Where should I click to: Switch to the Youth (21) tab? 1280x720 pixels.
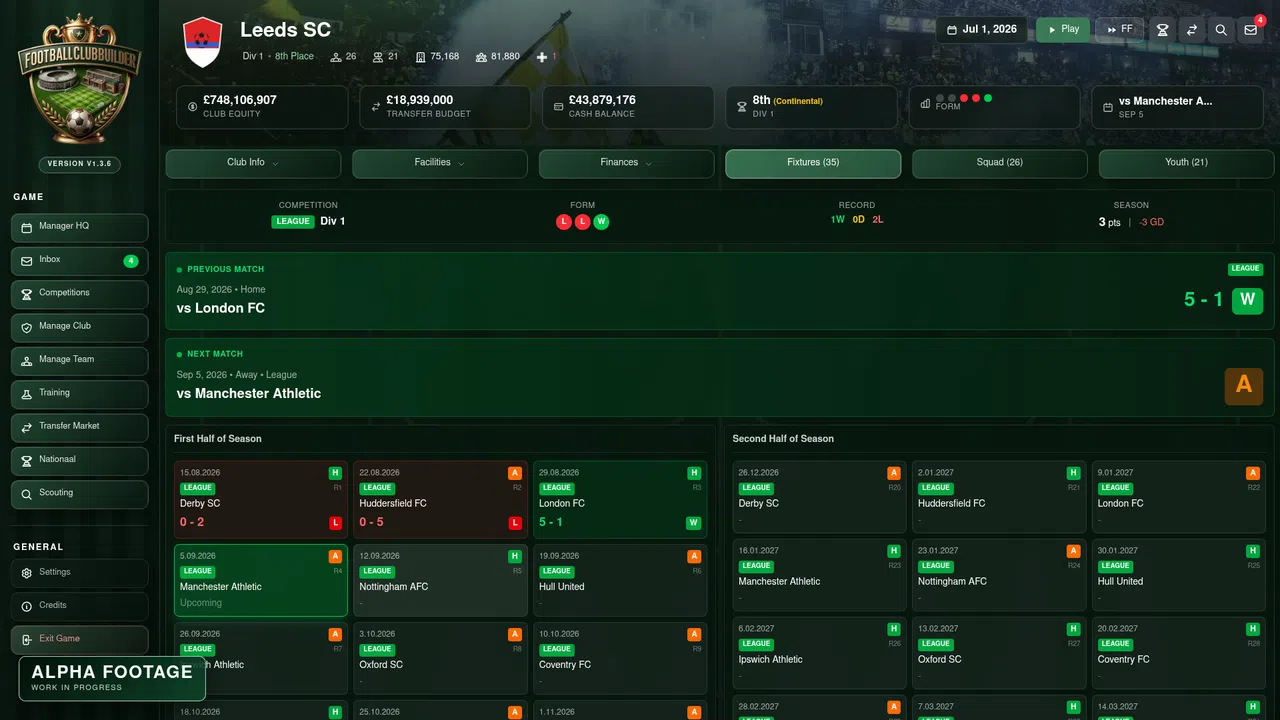pos(1186,163)
